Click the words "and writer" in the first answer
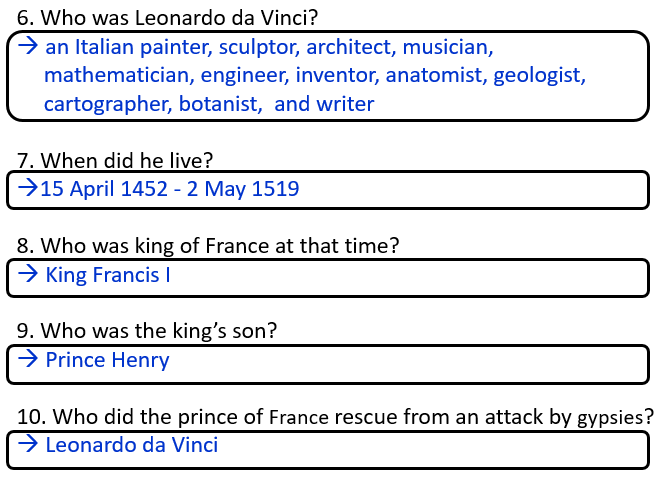 click(323, 104)
